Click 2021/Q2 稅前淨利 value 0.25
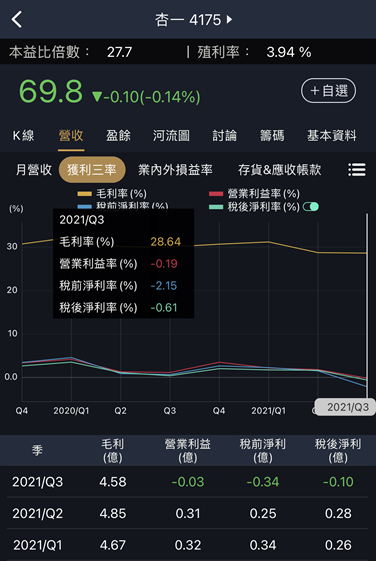This screenshot has width=376, height=561. (263, 513)
